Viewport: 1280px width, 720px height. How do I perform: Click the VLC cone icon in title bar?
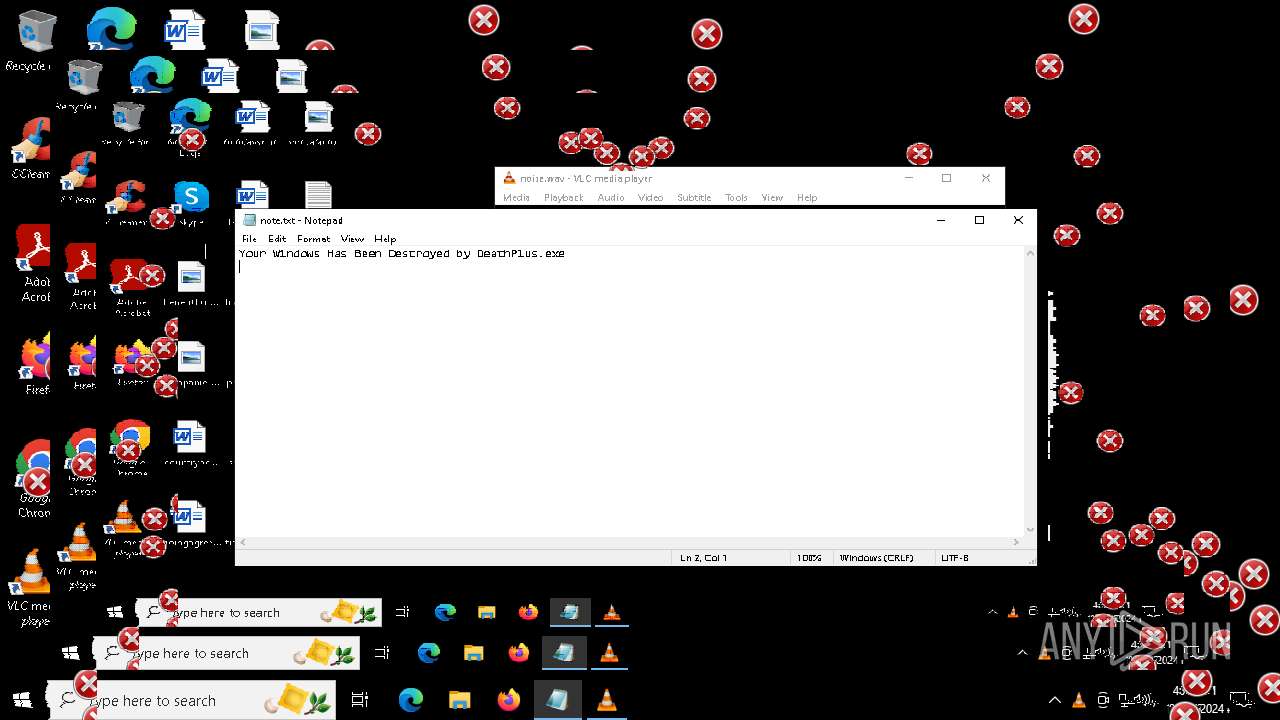[509, 178]
